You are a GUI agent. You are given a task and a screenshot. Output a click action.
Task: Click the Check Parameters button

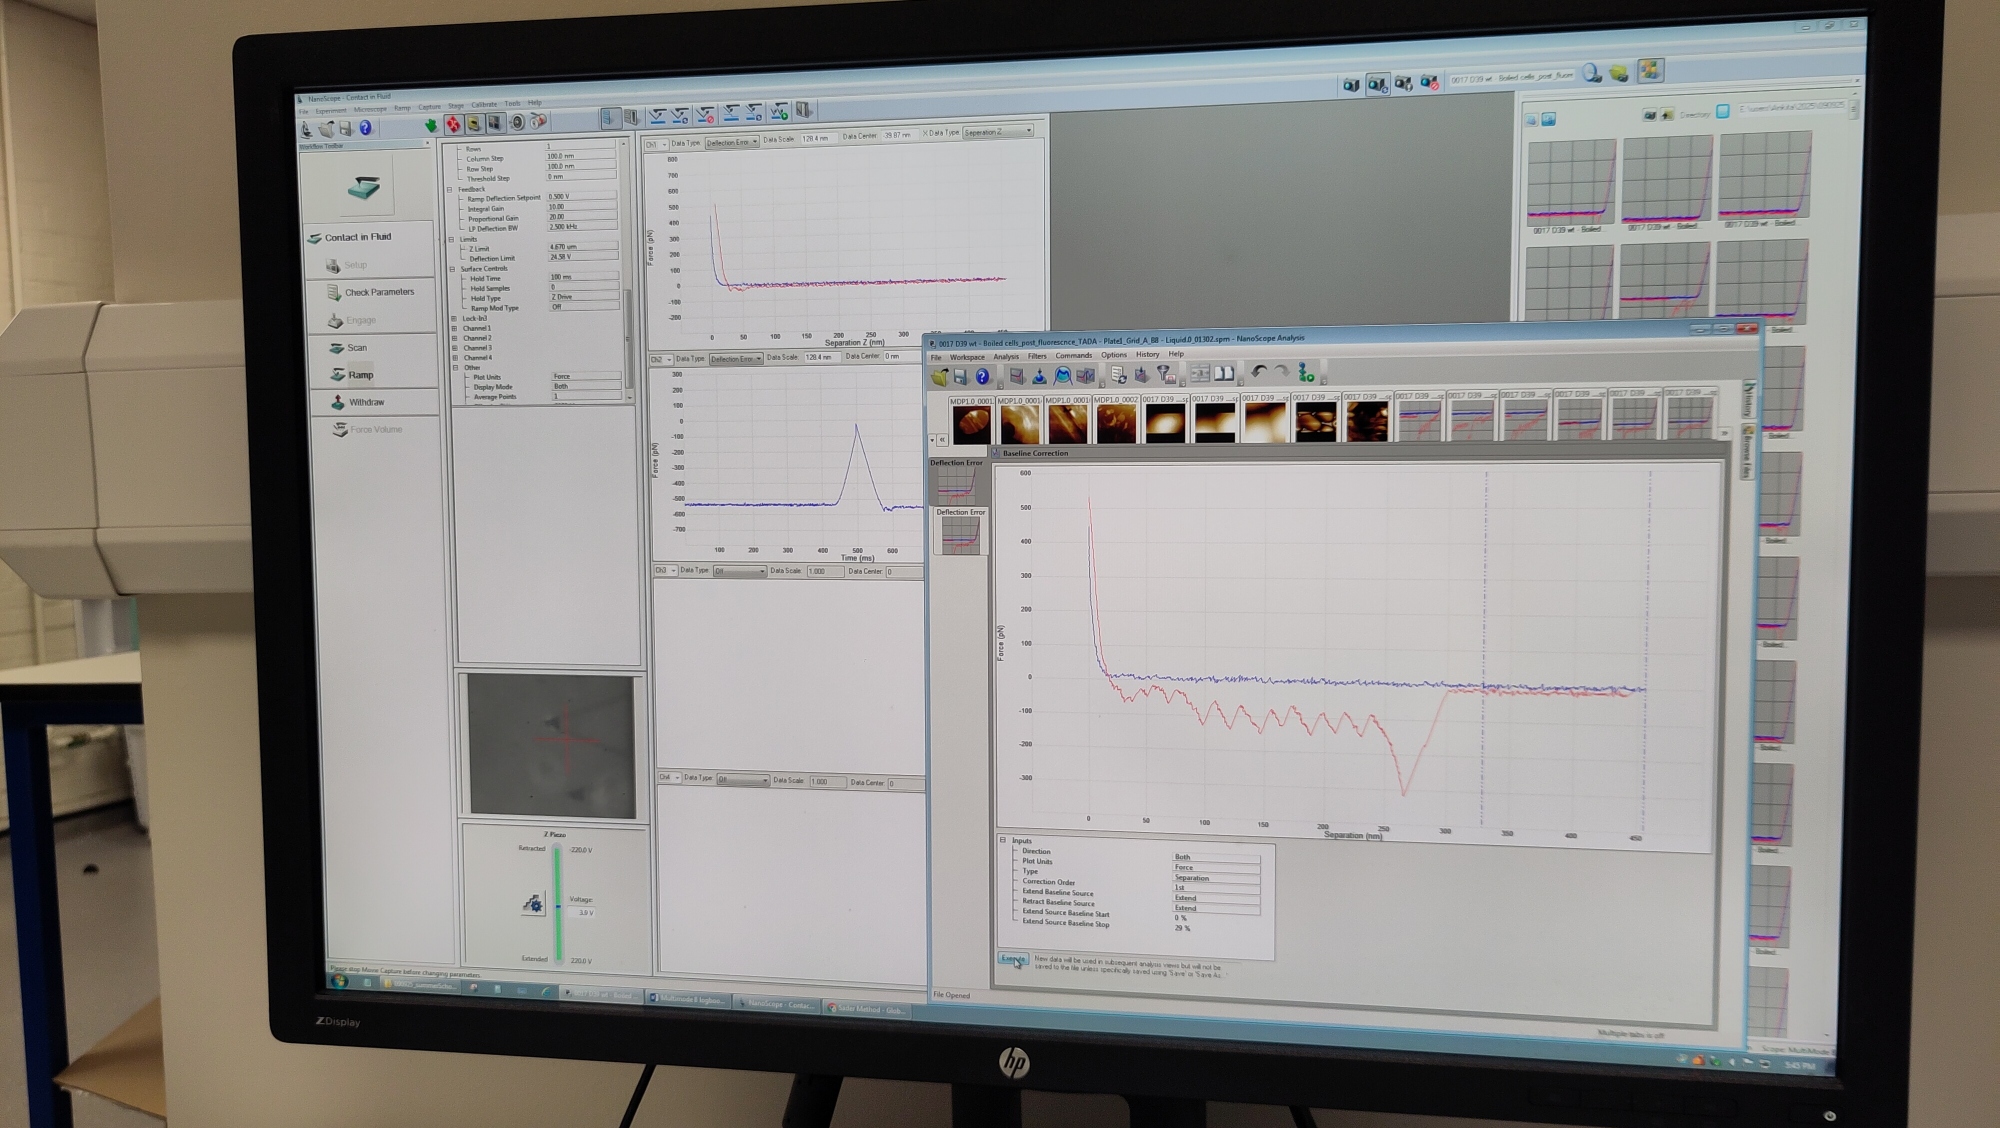pos(378,292)
